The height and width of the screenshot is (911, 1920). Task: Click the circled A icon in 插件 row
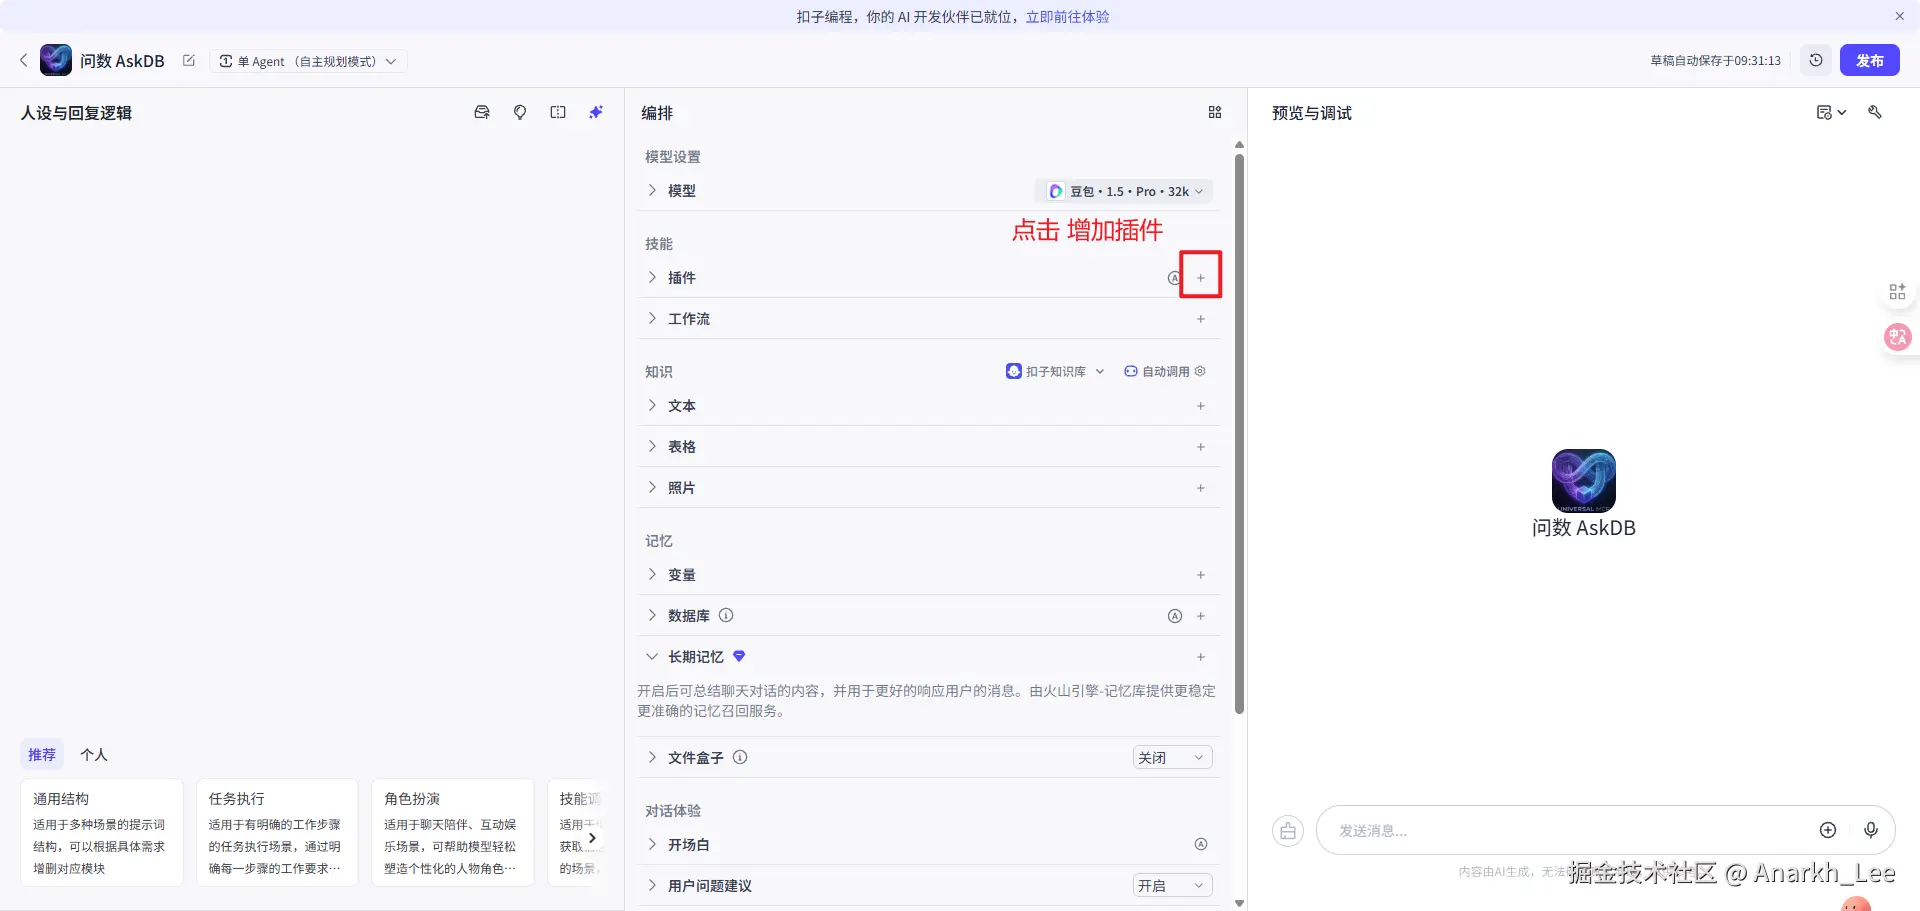[x=1174, y=278]
